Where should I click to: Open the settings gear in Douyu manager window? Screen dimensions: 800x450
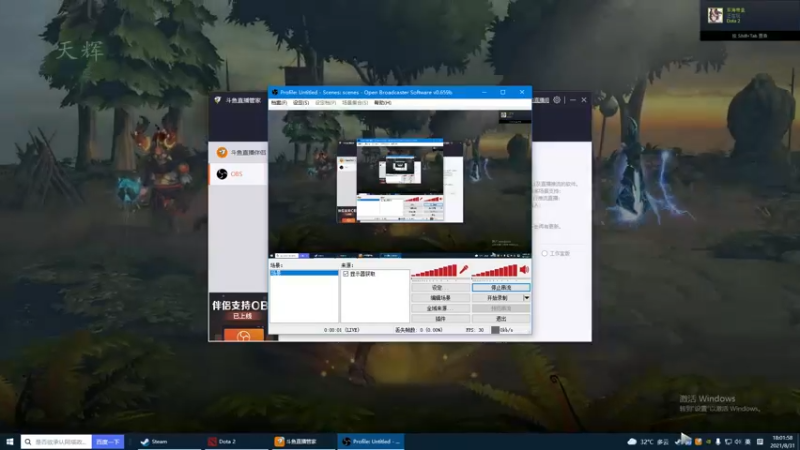pyautogui.click(x=557, y=100)
